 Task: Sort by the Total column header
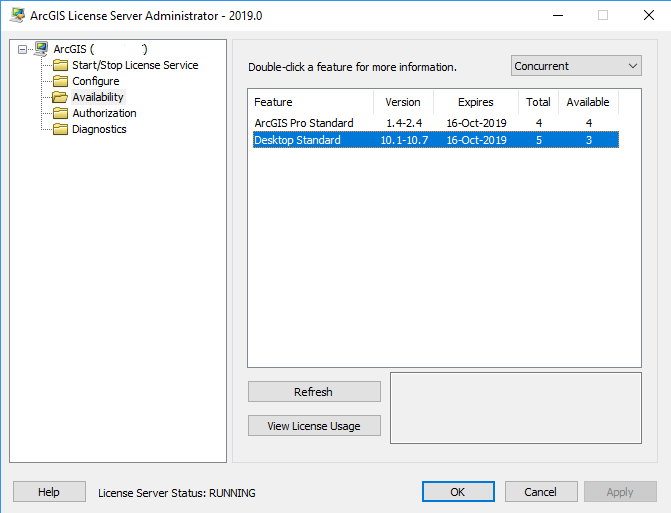coord(538,102)
